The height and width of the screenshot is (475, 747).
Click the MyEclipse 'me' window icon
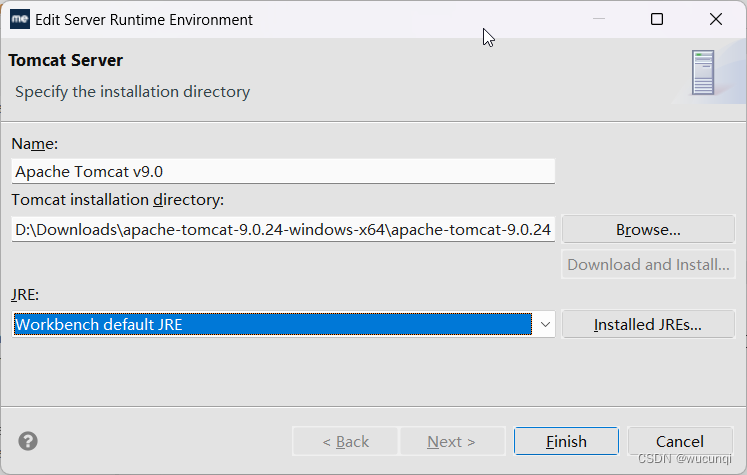click(x=20, y=19)
